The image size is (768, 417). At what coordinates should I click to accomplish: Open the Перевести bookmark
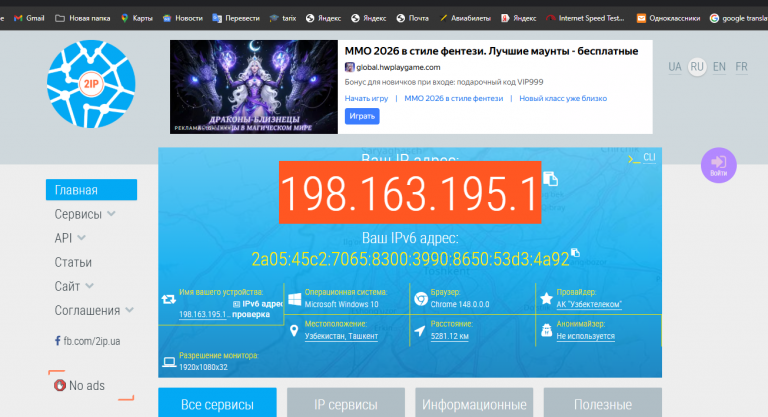click(236, 18)
